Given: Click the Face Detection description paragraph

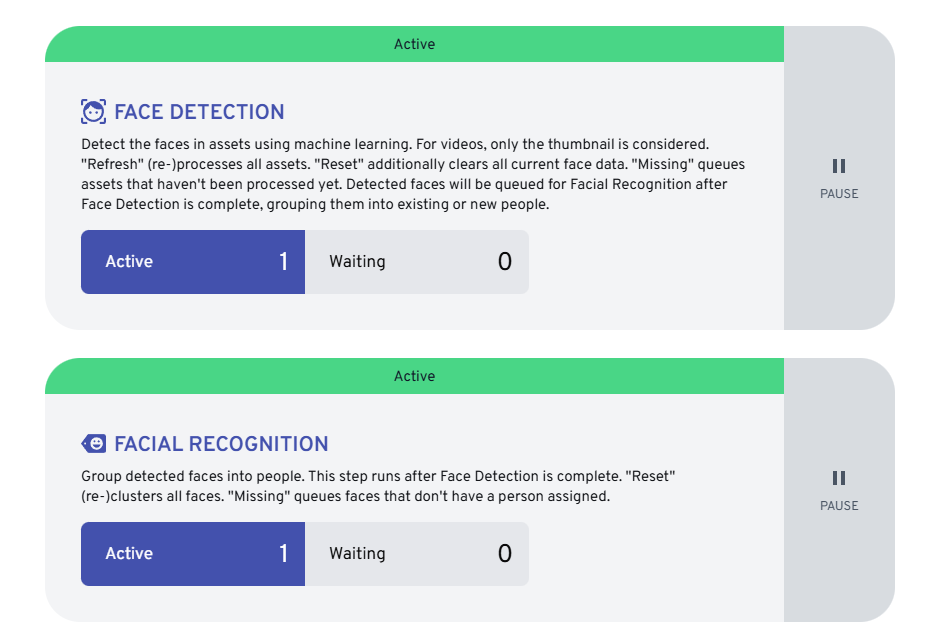Looking at the screenshot, I should pos(413,174).
